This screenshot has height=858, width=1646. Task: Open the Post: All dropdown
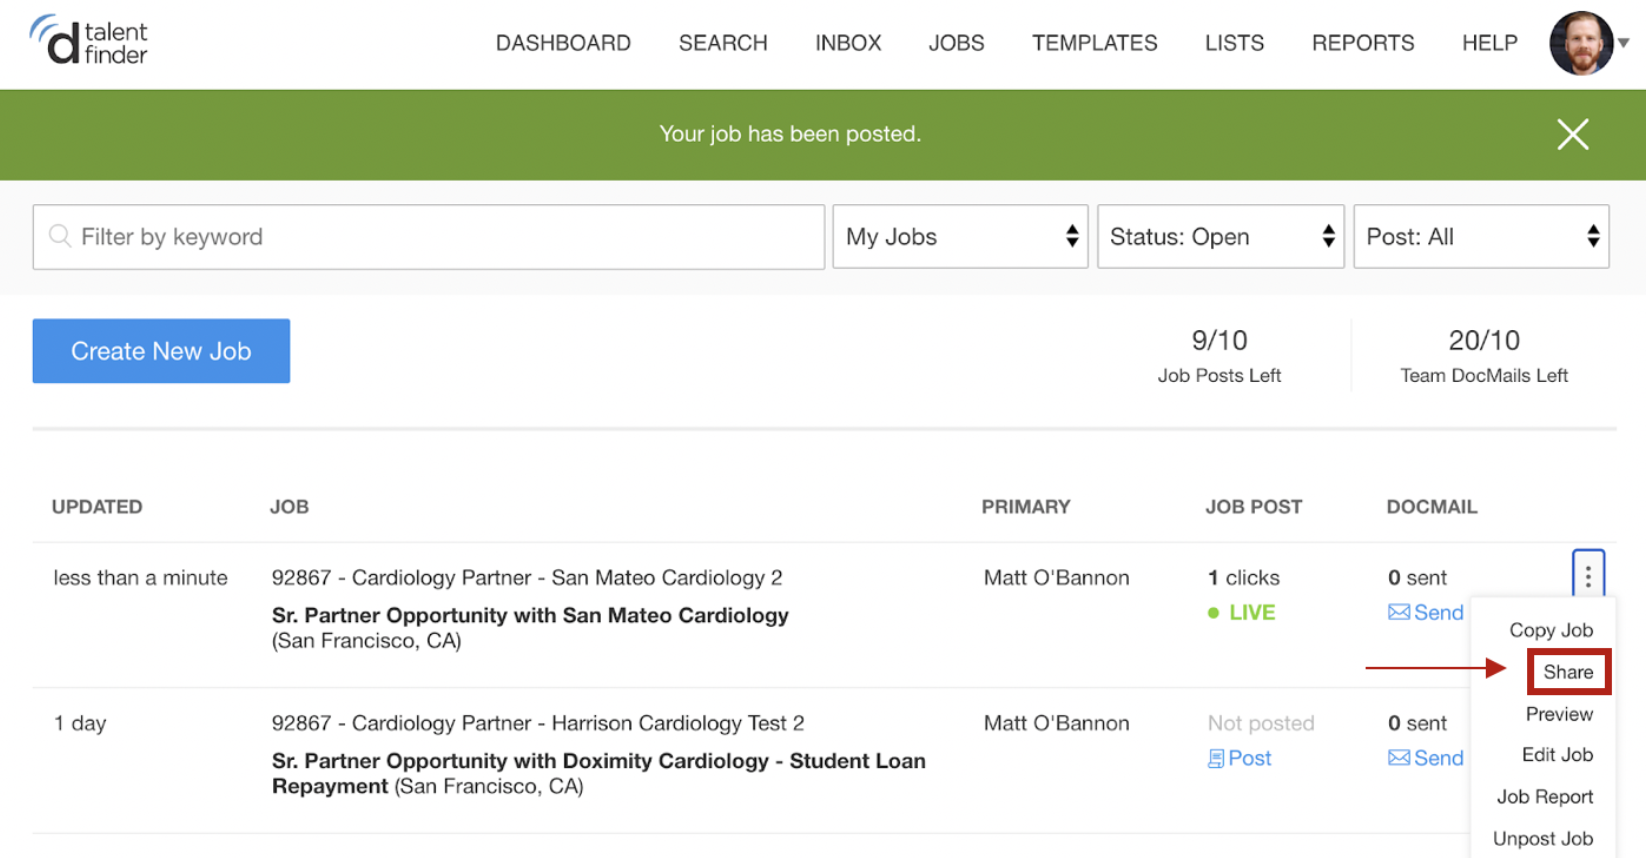1481,237
